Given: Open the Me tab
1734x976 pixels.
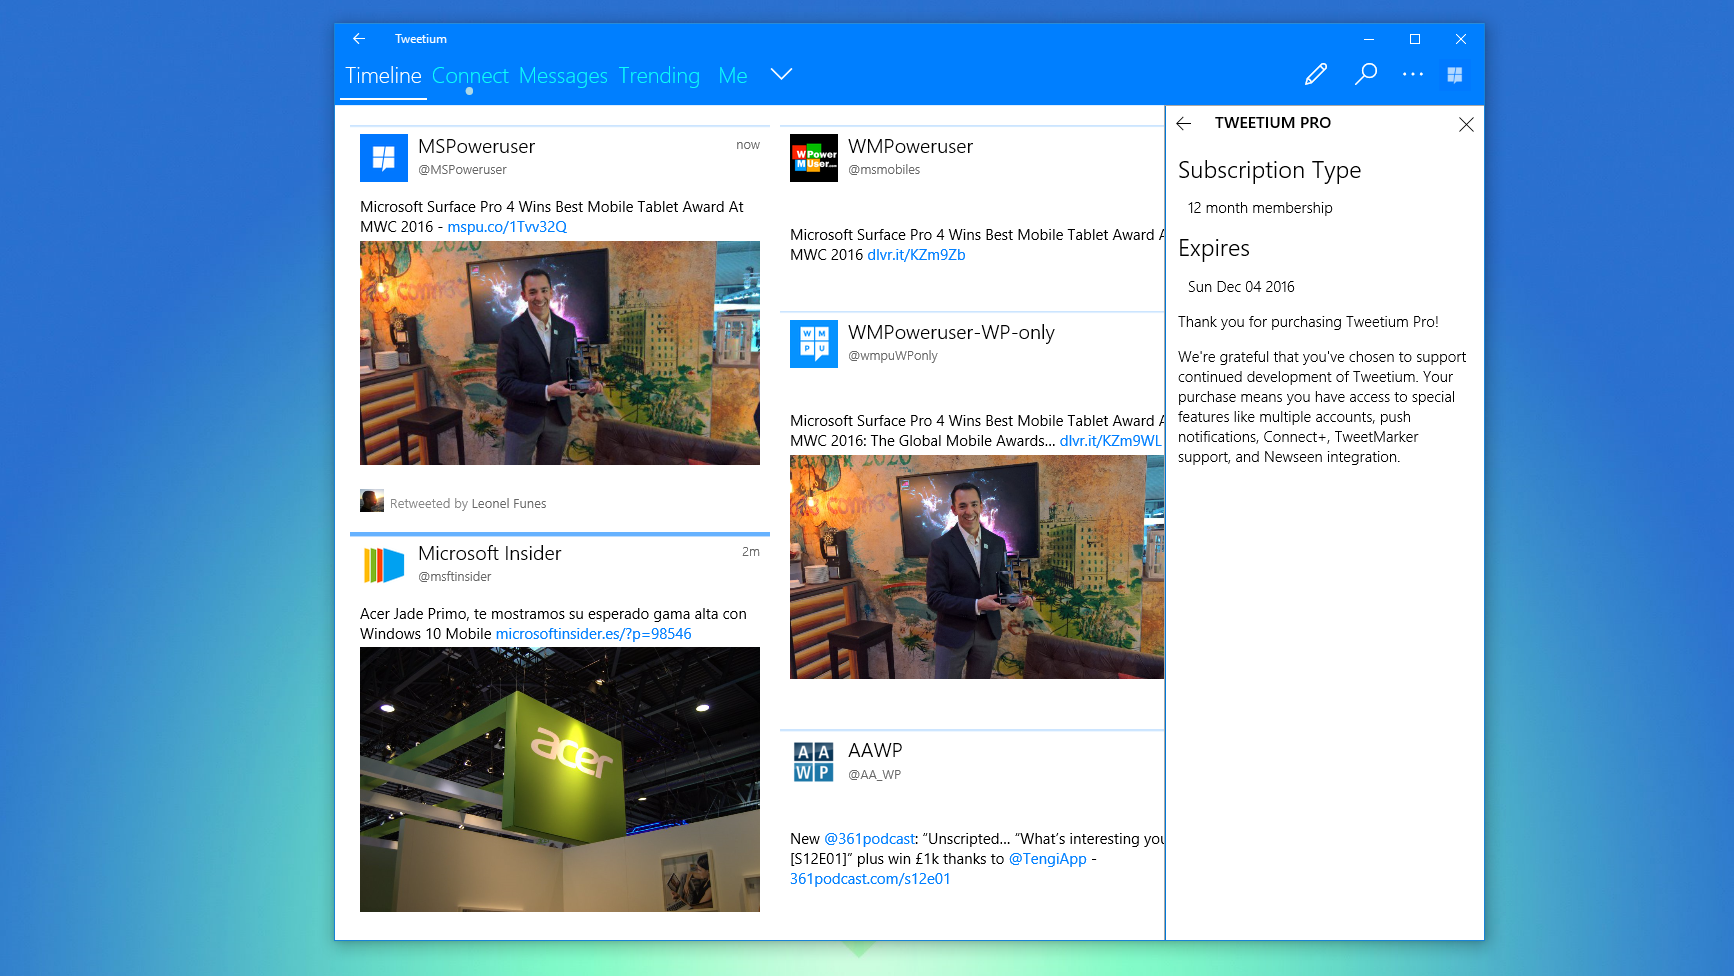Looking at the screenshot, I should [x=733, y=76].
